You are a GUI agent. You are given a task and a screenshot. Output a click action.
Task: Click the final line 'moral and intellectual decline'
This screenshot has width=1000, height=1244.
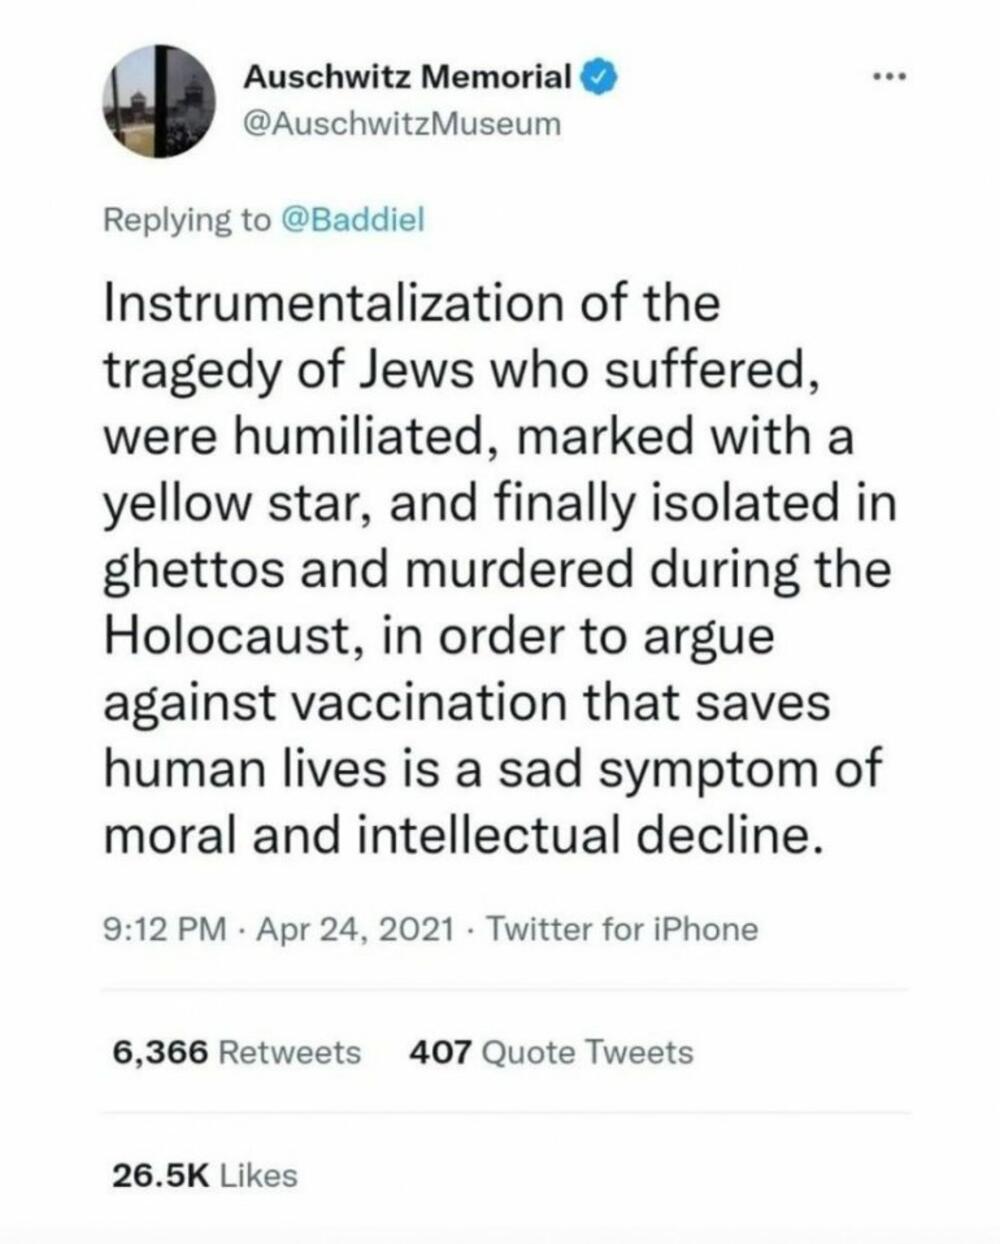(x=465, y=835)
